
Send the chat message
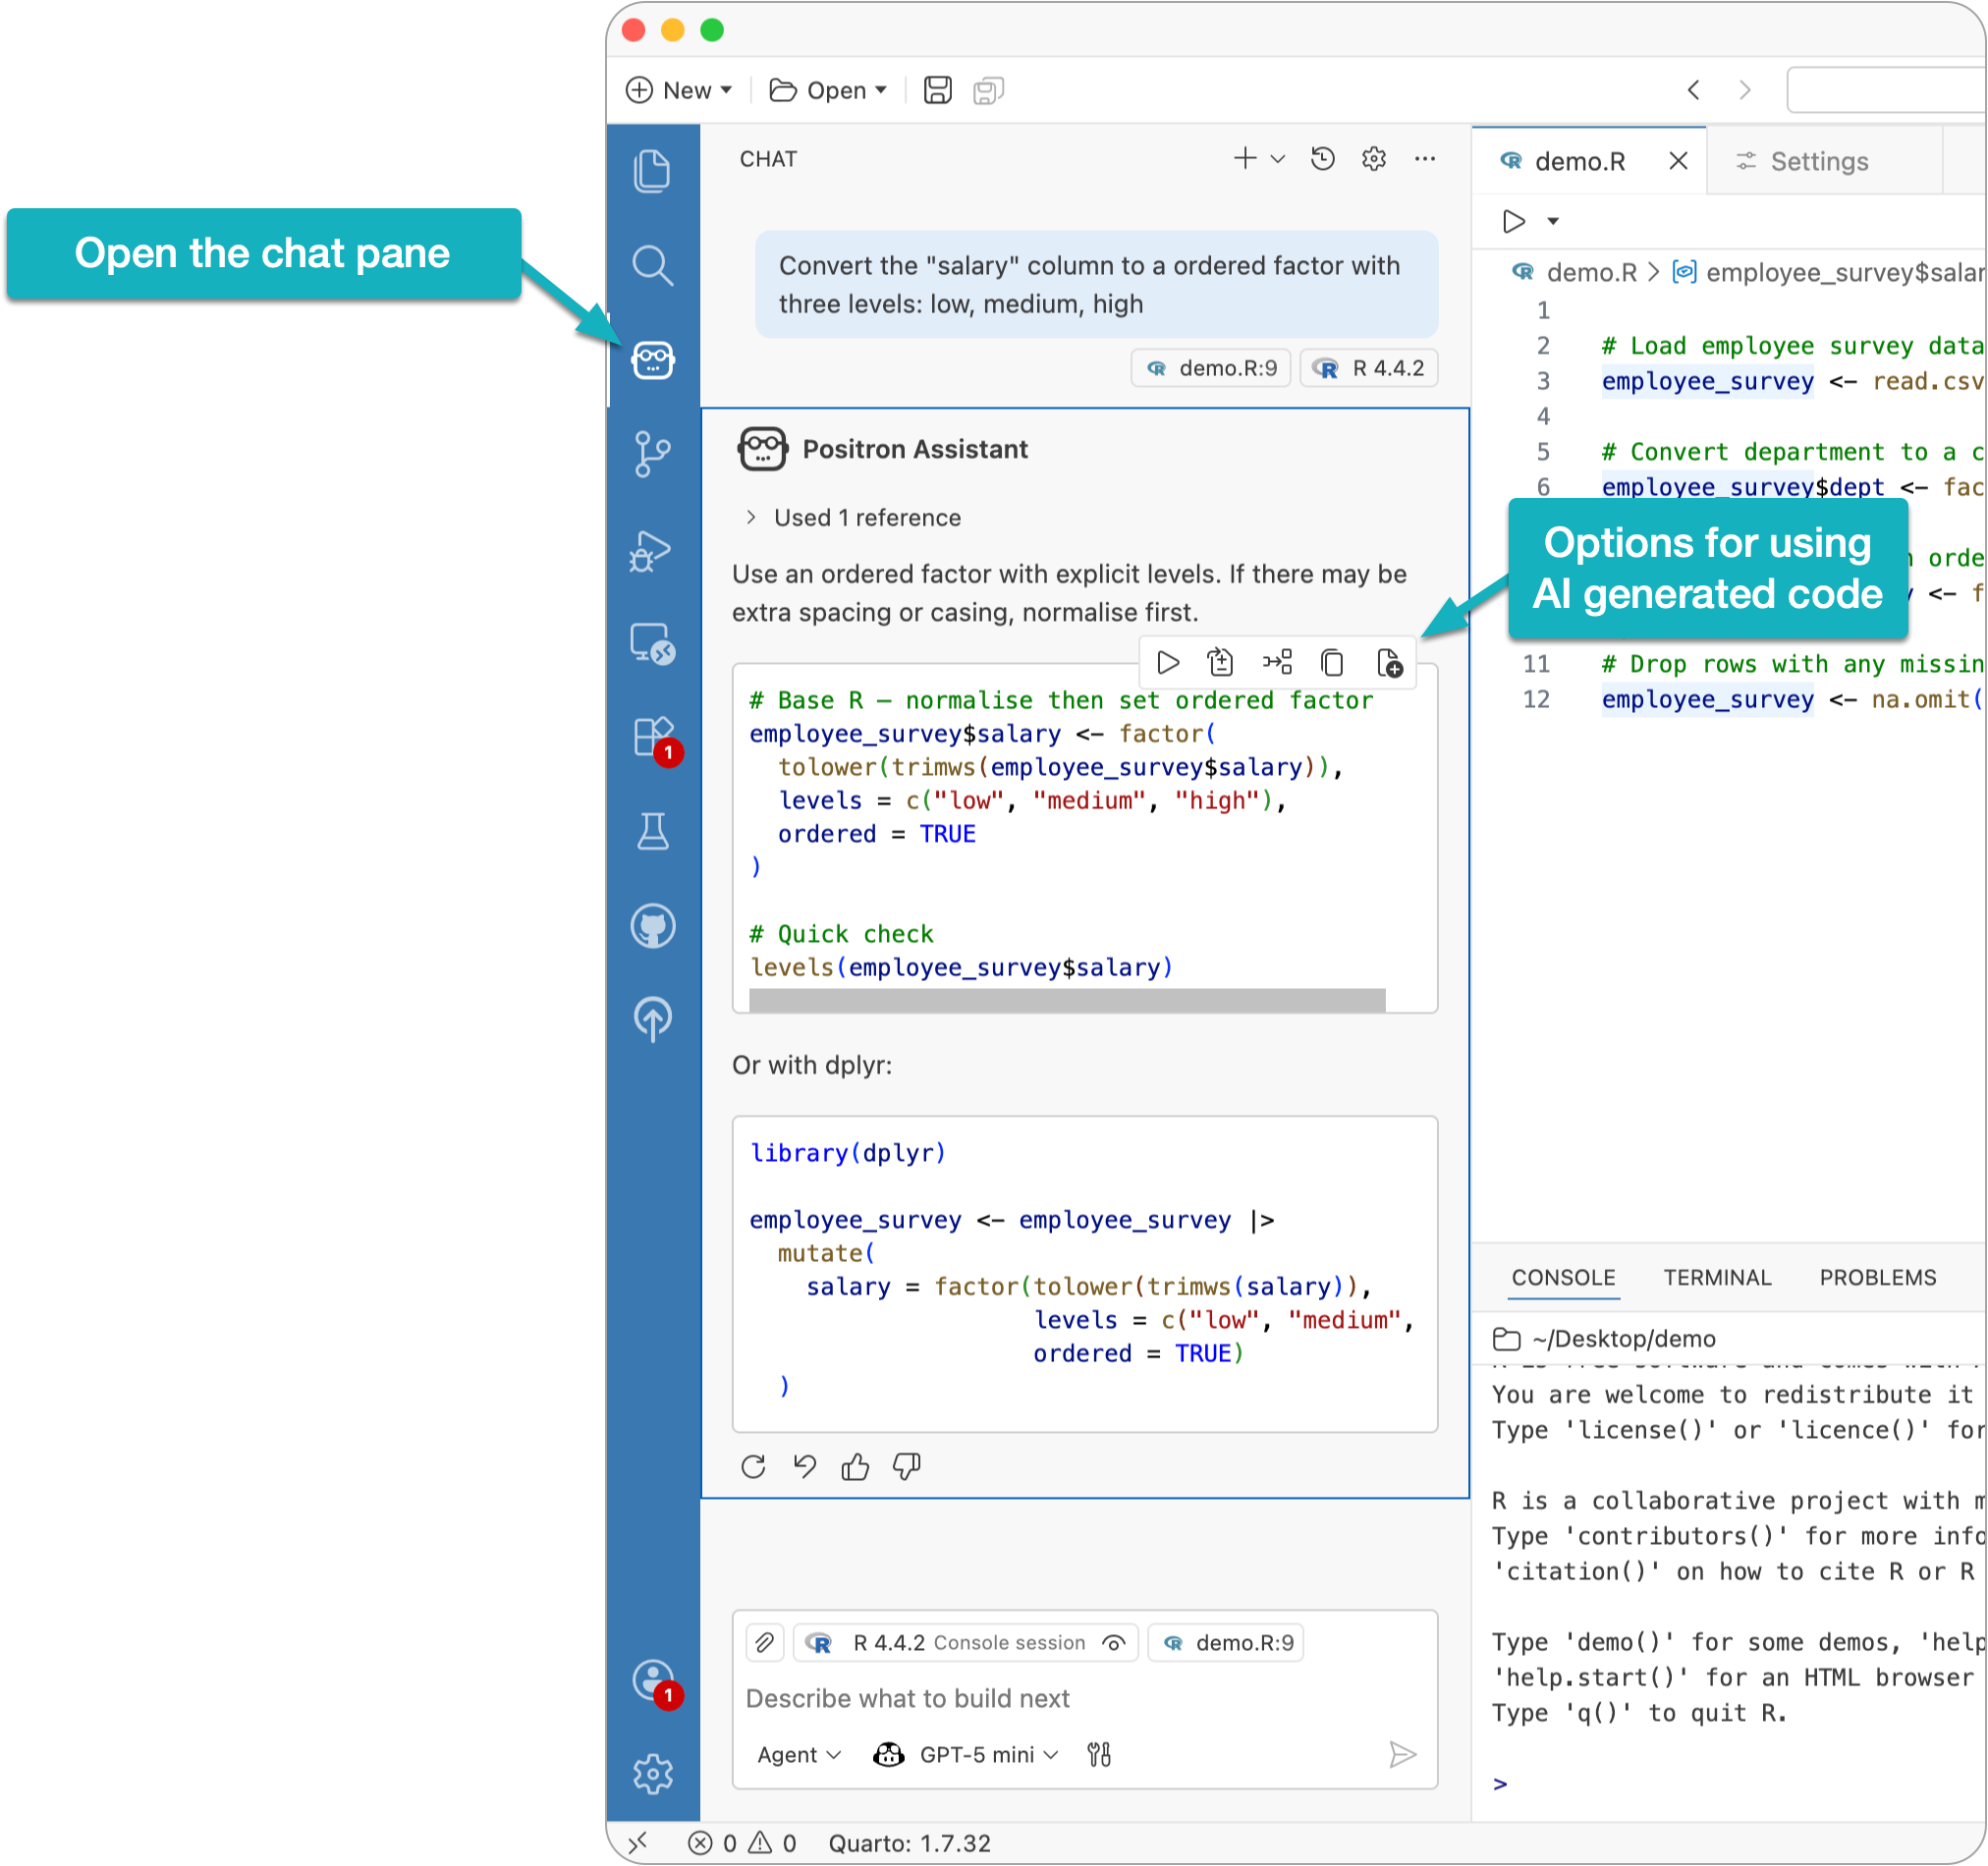point(1403,1754)
